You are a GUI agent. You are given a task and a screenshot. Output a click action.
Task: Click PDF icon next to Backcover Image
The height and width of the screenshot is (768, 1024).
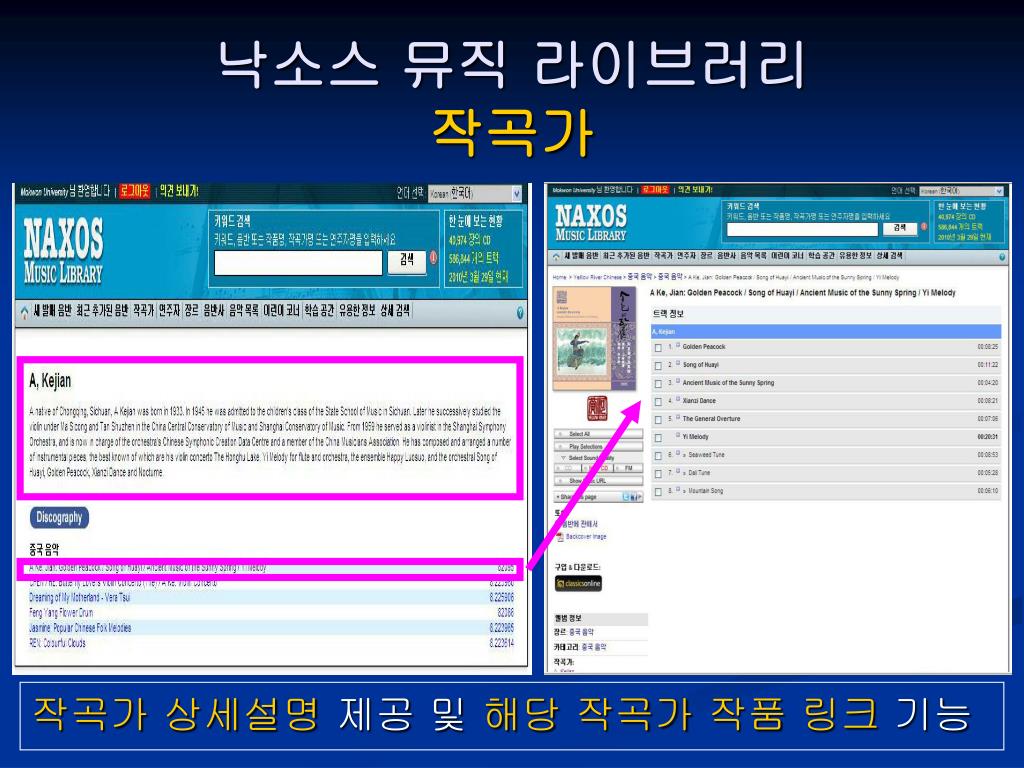coord(560,537)
